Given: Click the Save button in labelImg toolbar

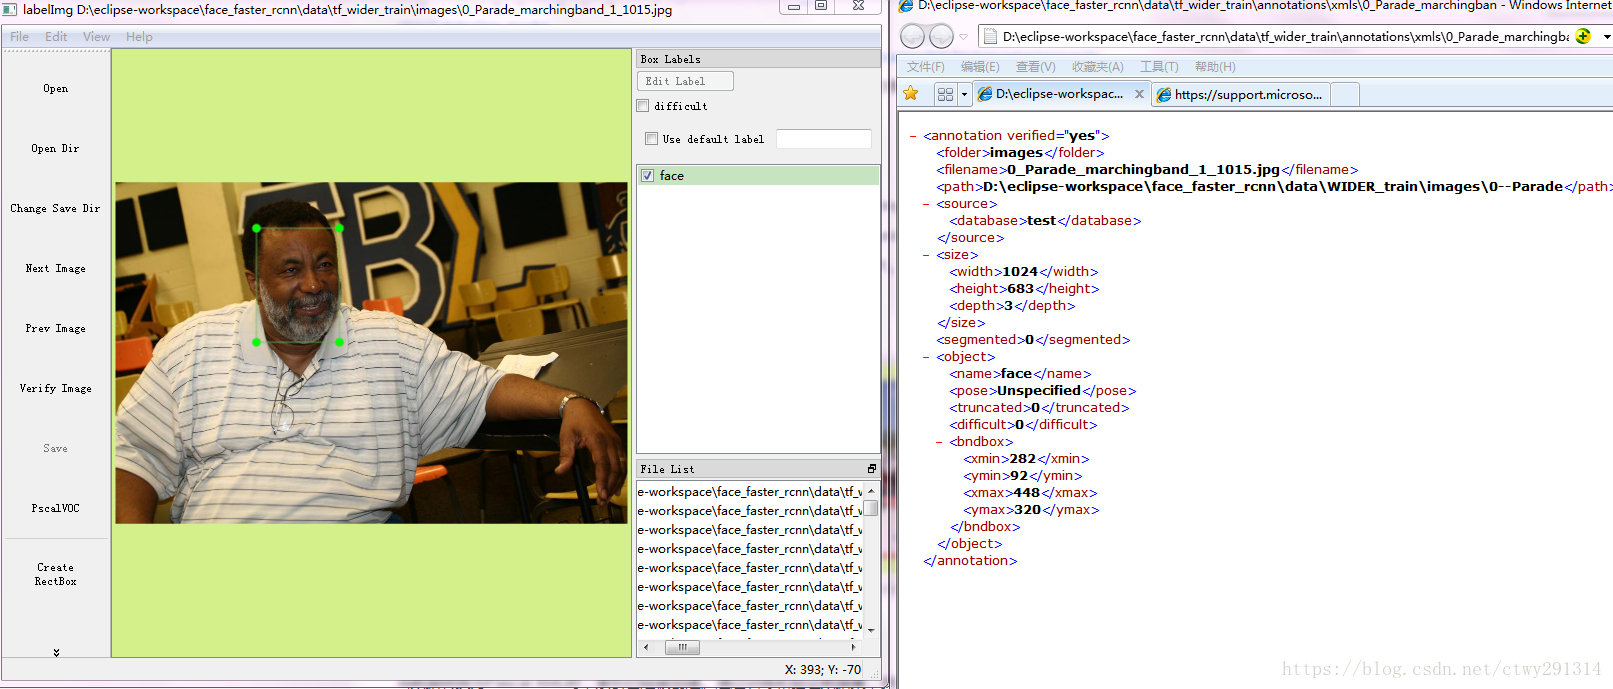Looking at the screenshot, I should [56, 449].
